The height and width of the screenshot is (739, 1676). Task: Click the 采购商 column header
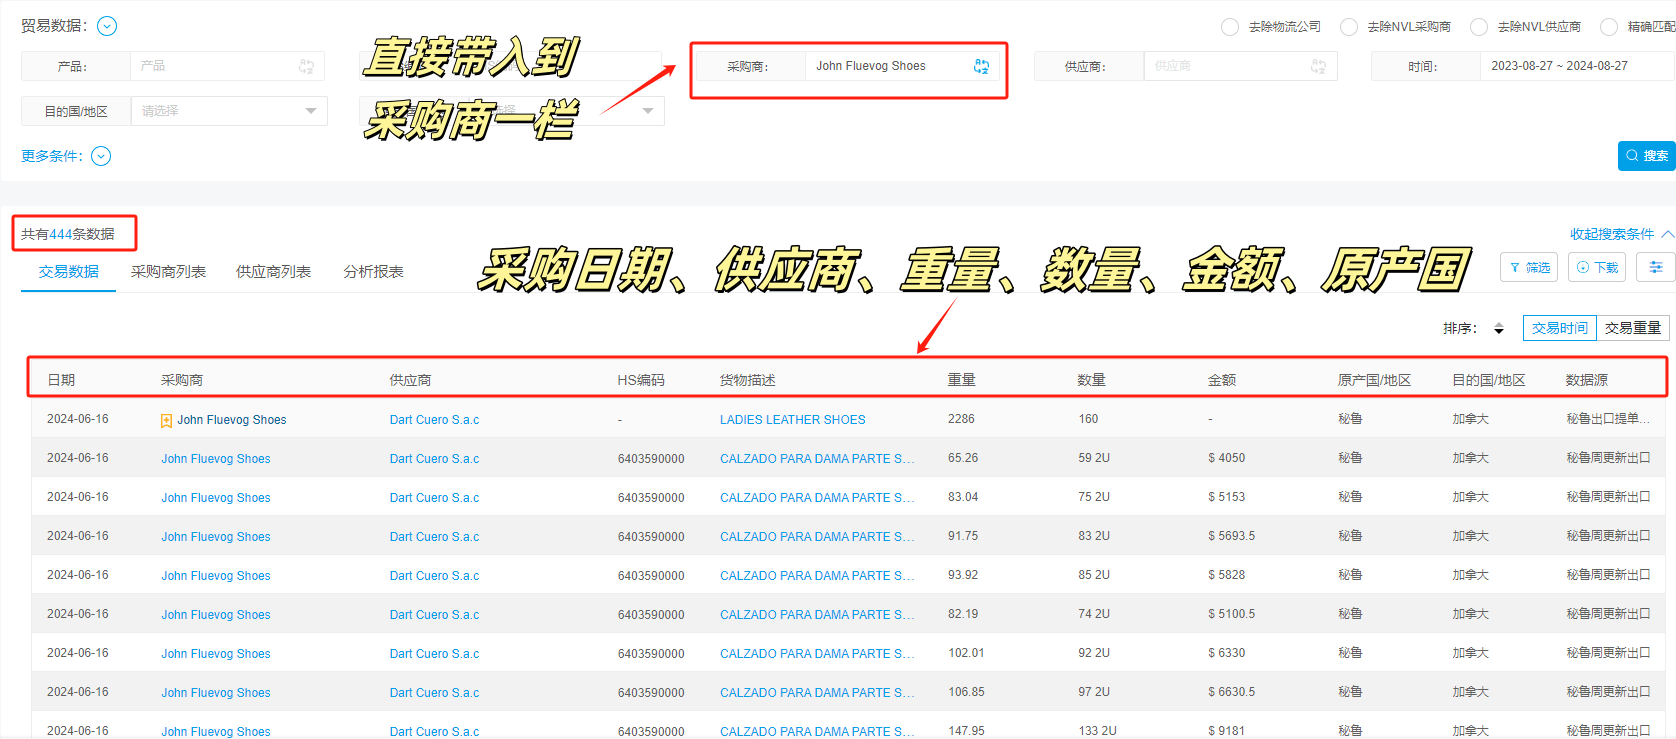pyautogui.click(x=182, y=380)
